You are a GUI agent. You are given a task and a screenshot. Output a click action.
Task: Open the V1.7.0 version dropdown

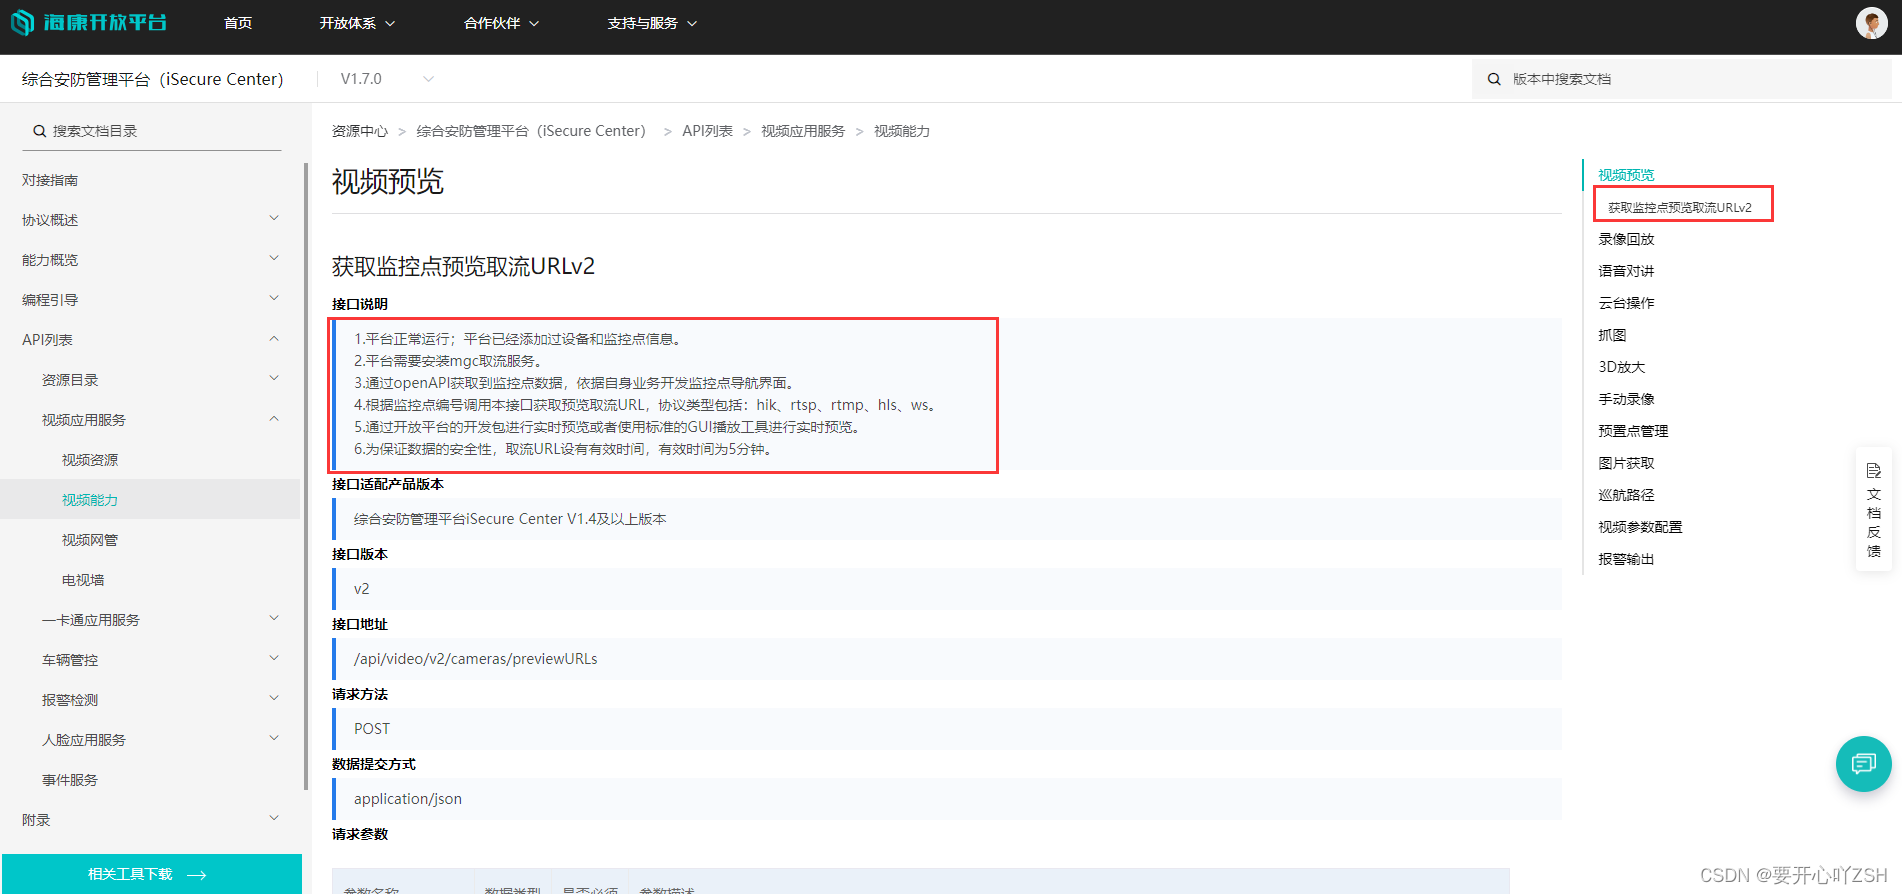pos(387,79)
